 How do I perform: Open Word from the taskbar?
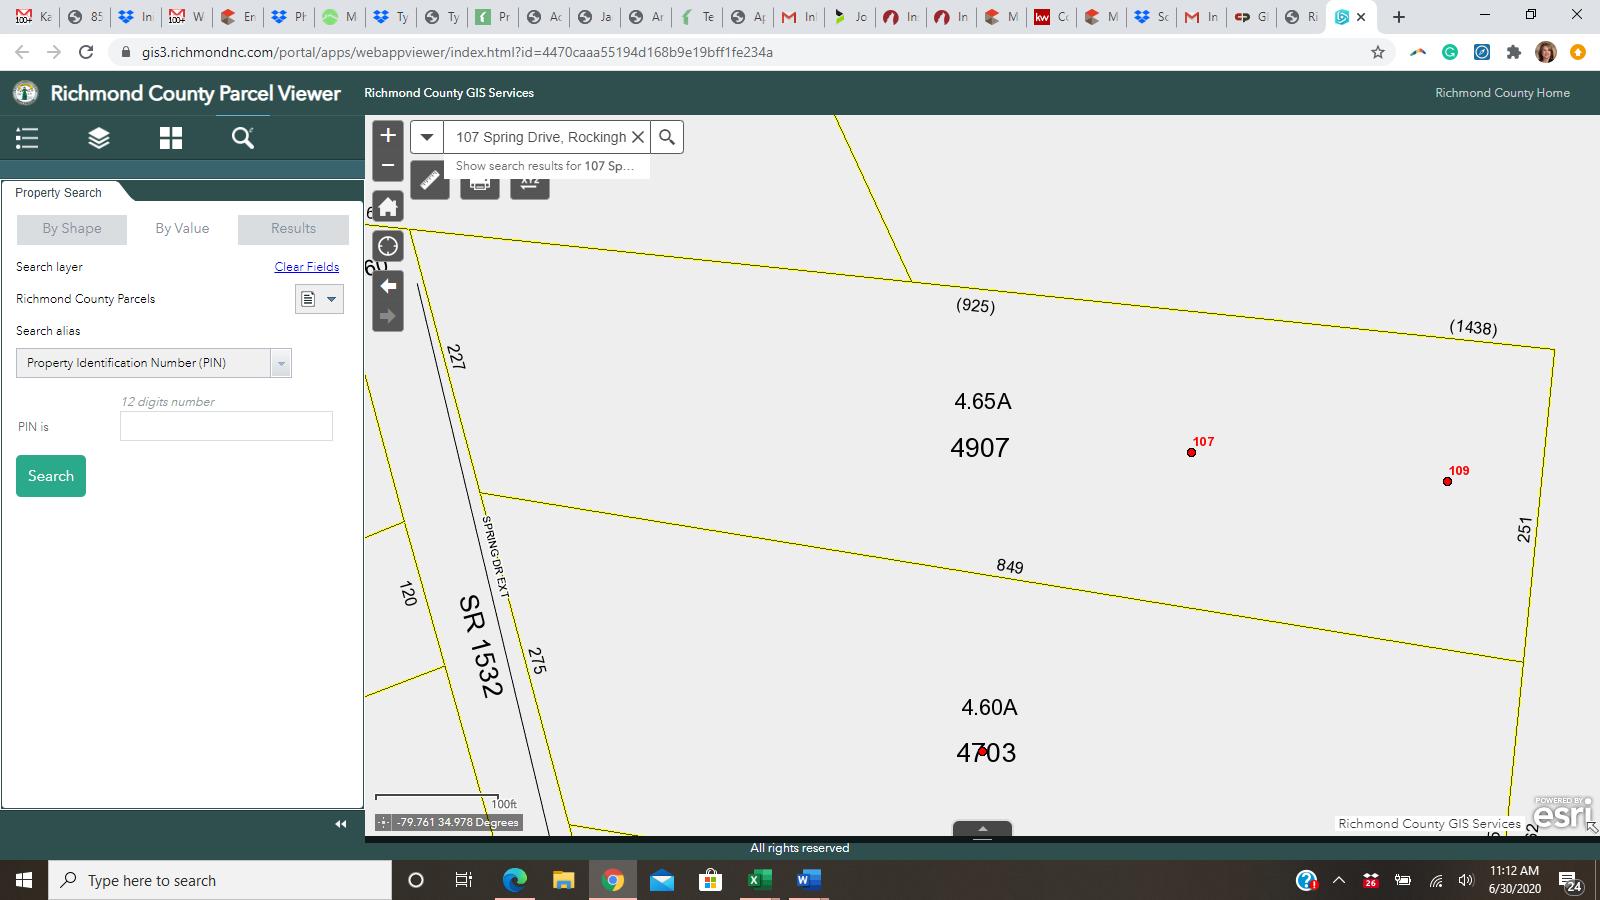pyautogui.click(x=808, y=880)
